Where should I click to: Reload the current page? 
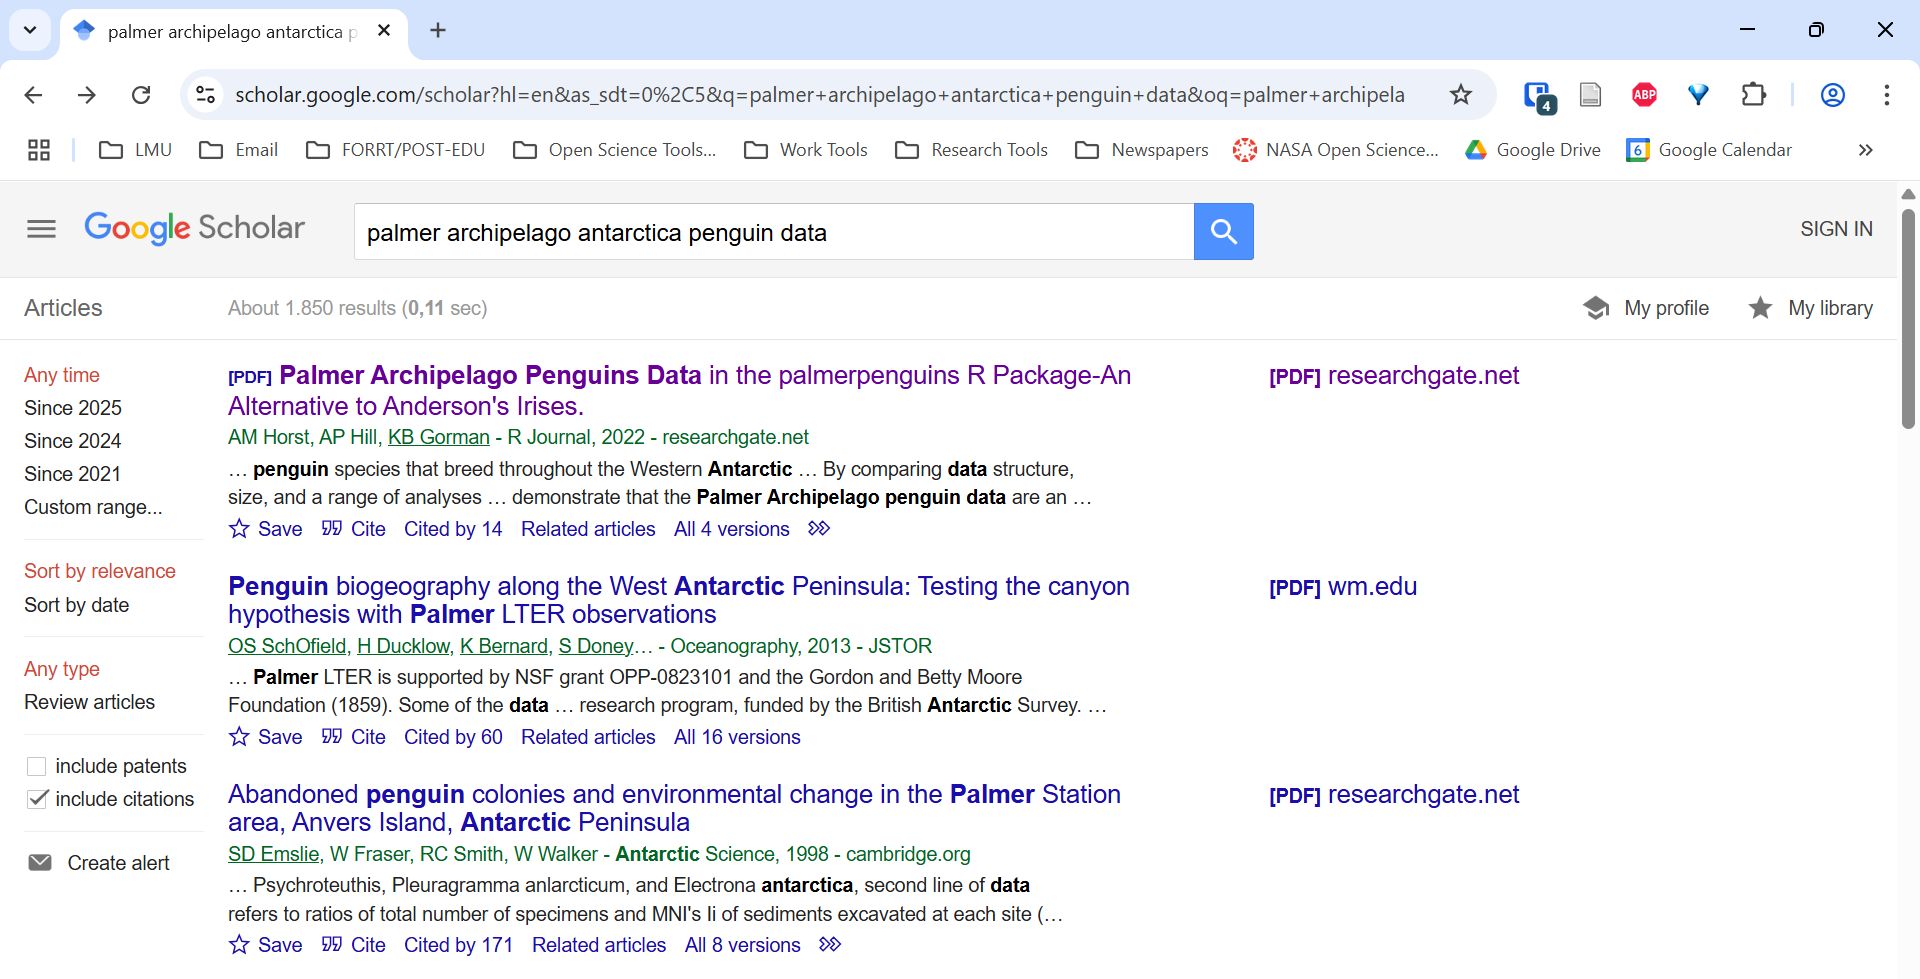coord(141,95)
